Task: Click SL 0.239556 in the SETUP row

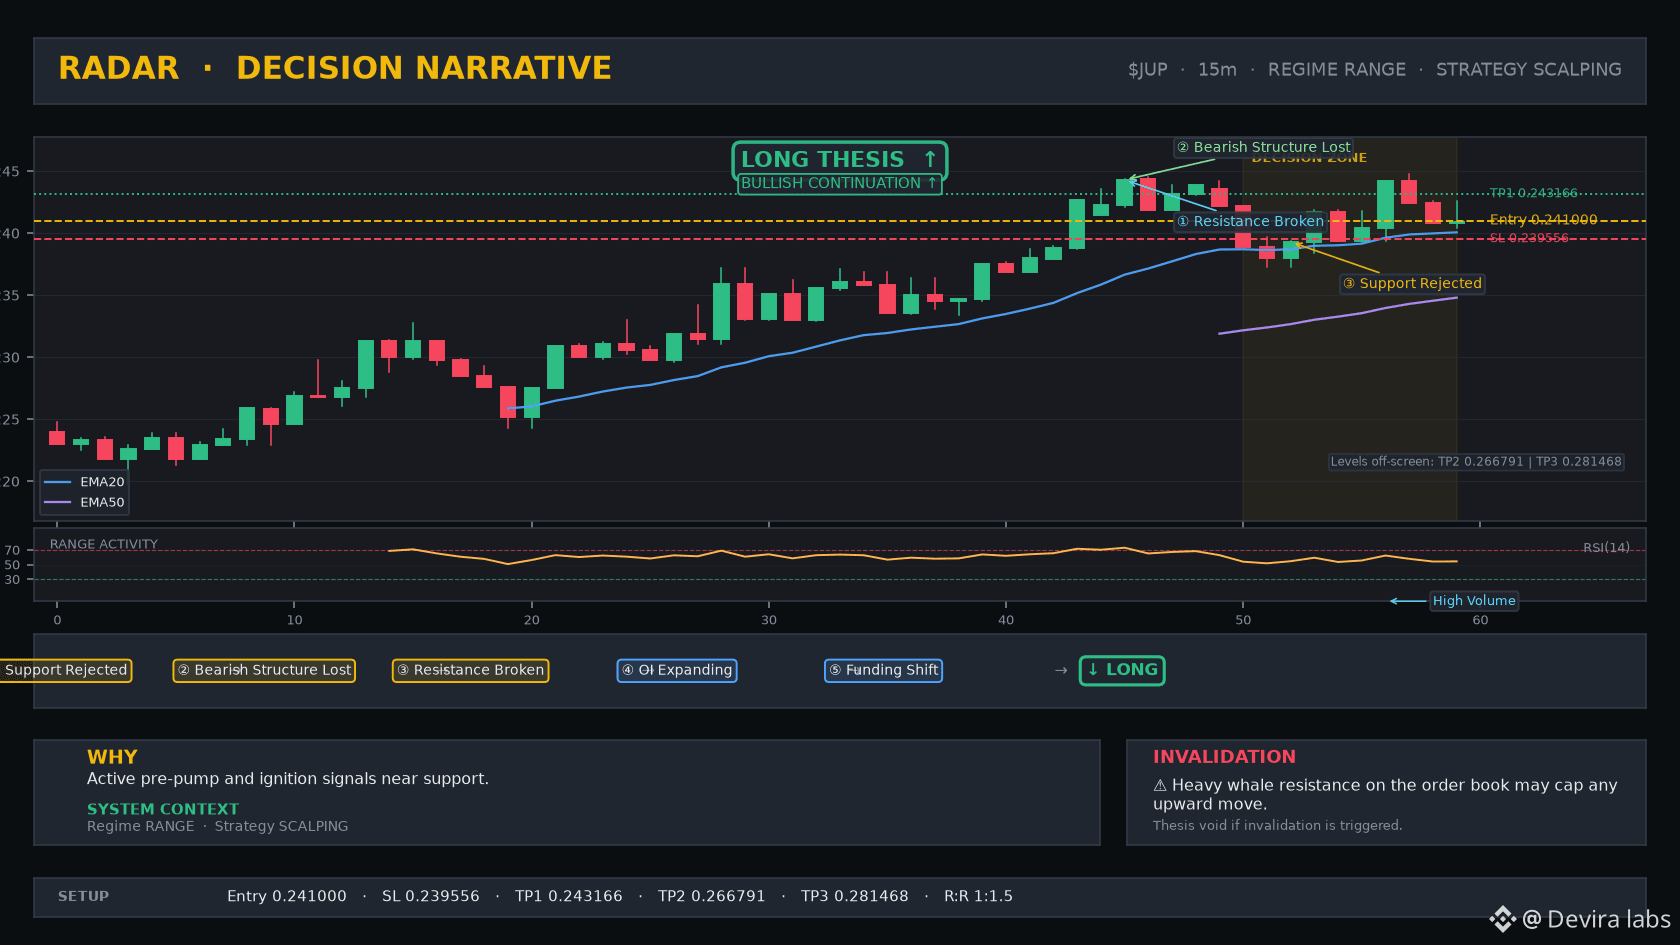Action: pyautogui.click(x=431, y=896)
